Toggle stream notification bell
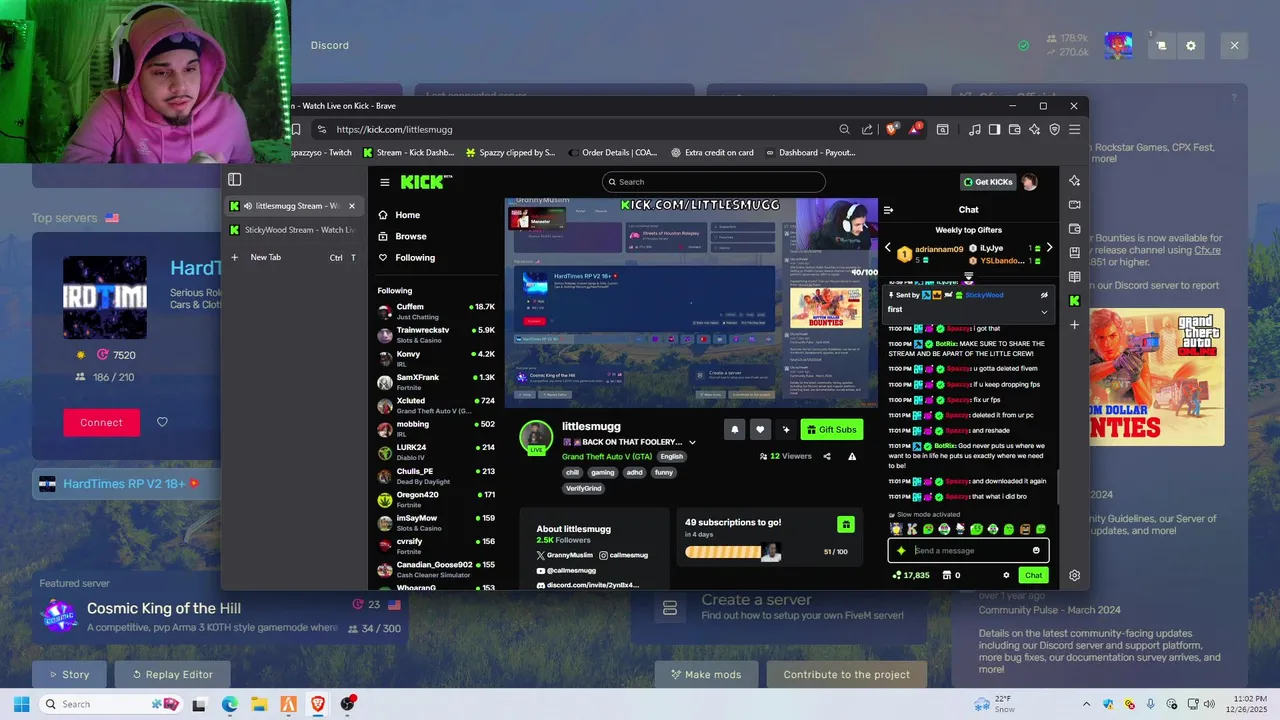 (734, 429)
